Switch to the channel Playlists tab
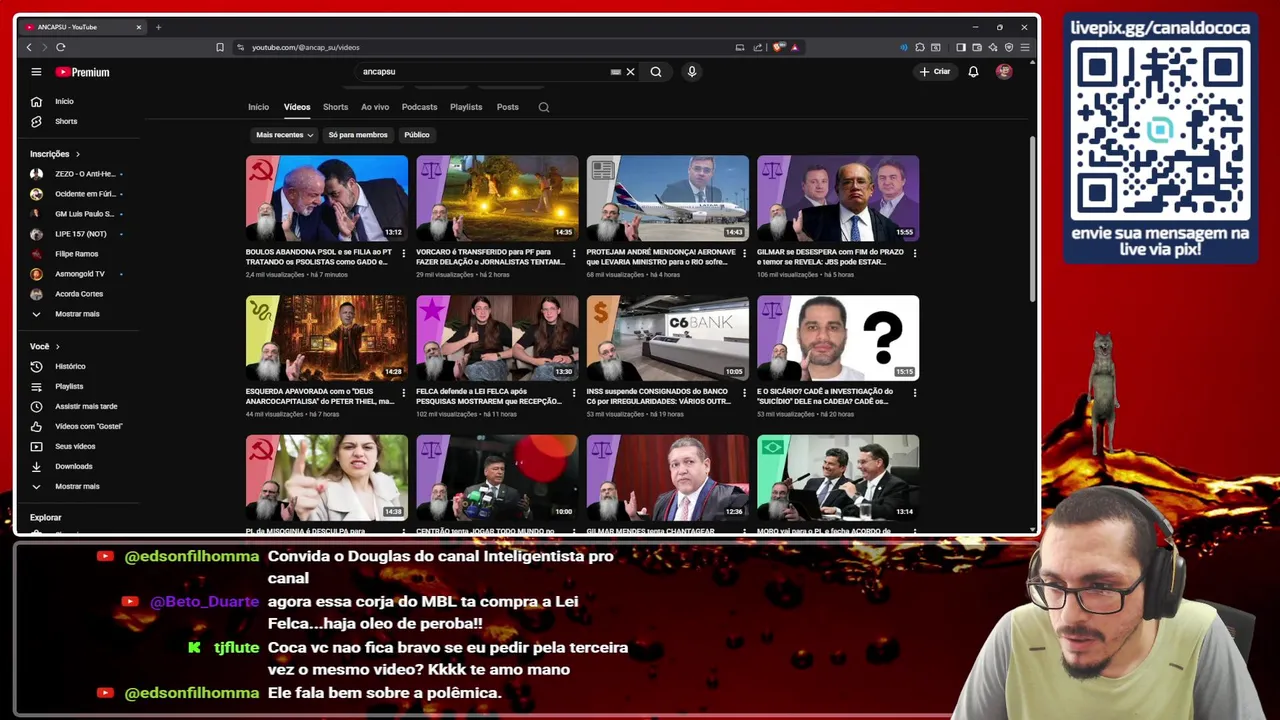The image size is (1280, 720). point(466,107)
